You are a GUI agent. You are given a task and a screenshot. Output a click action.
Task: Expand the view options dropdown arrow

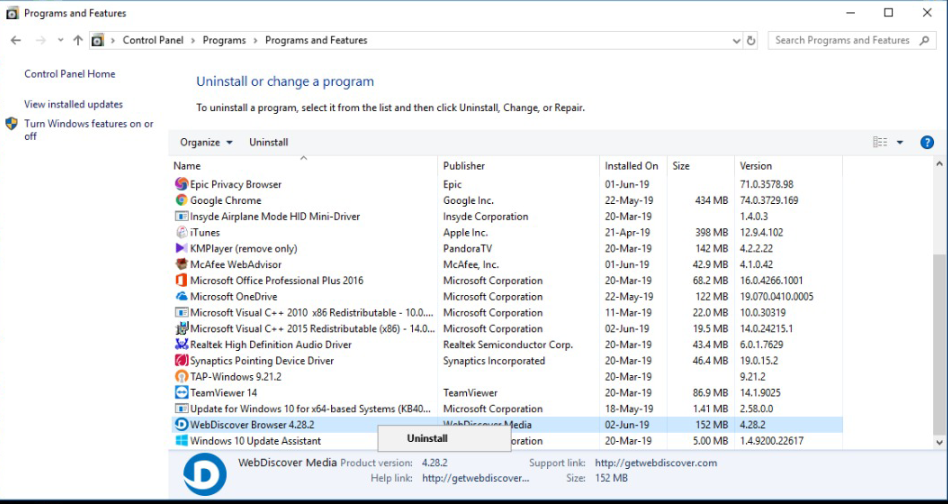point(900,143)
